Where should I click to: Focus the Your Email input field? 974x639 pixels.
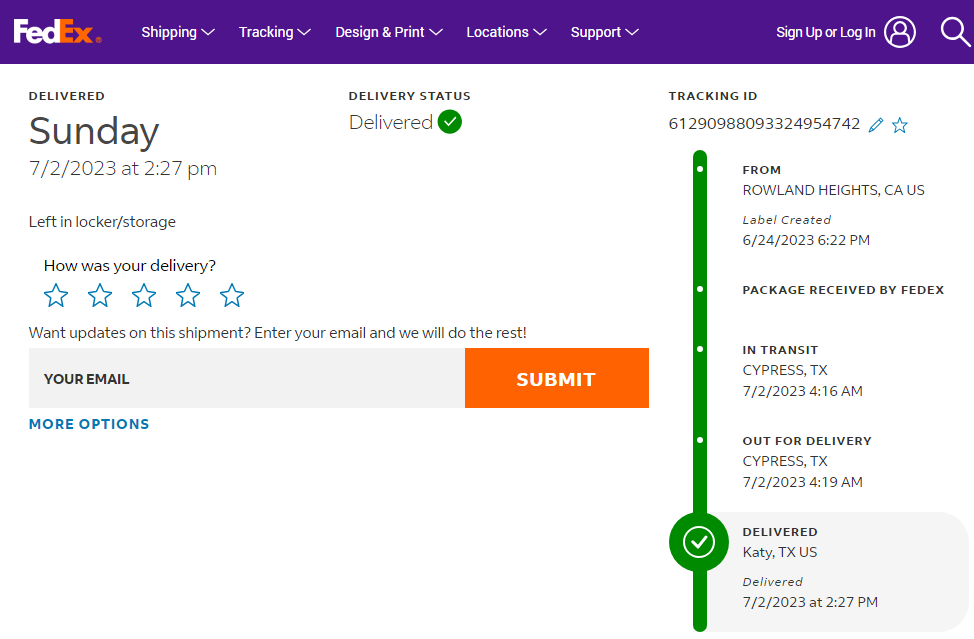246,379
